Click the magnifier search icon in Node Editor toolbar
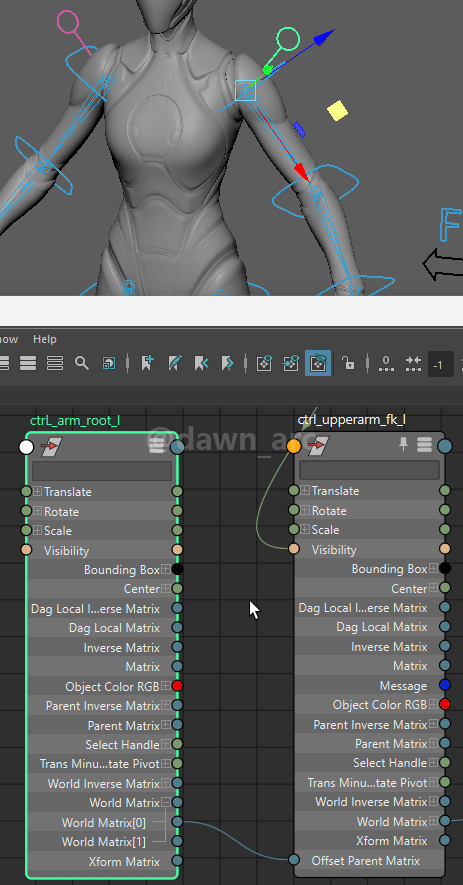Screen dimensions: 463x885 [x=82, y=363]
